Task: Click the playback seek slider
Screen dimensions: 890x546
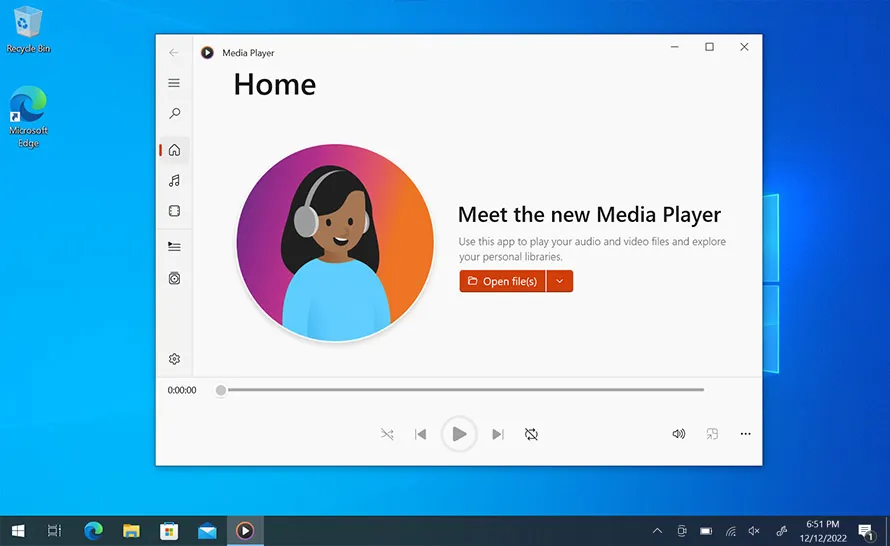Action: pos(460,390)
